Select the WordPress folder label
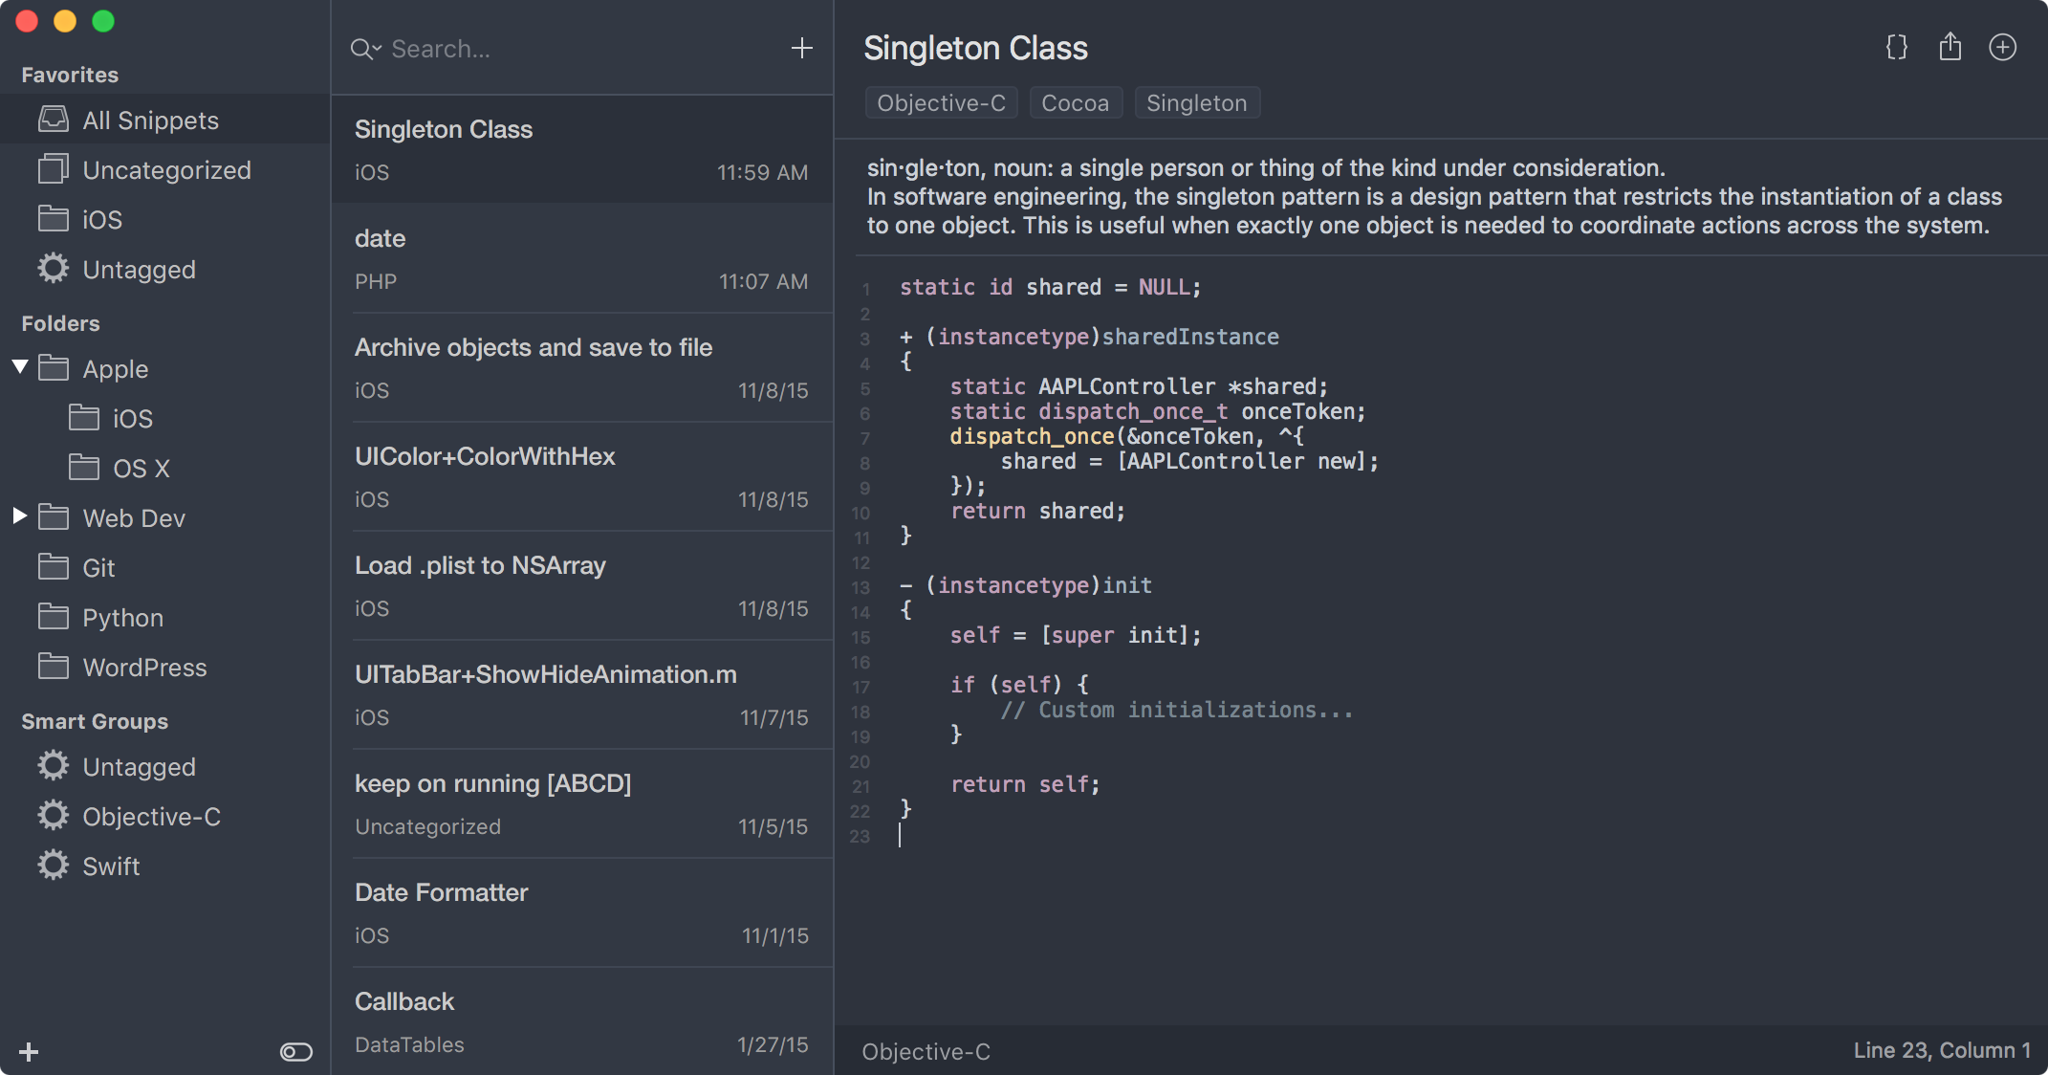Screen dimensions: 2048x1075 [x=144, y=666]
